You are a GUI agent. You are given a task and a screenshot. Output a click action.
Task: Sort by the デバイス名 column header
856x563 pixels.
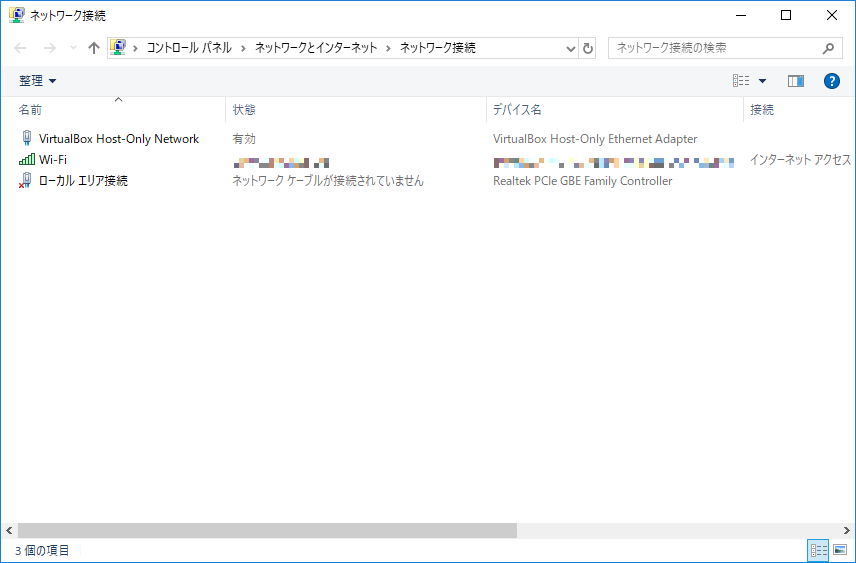[517, 110]
